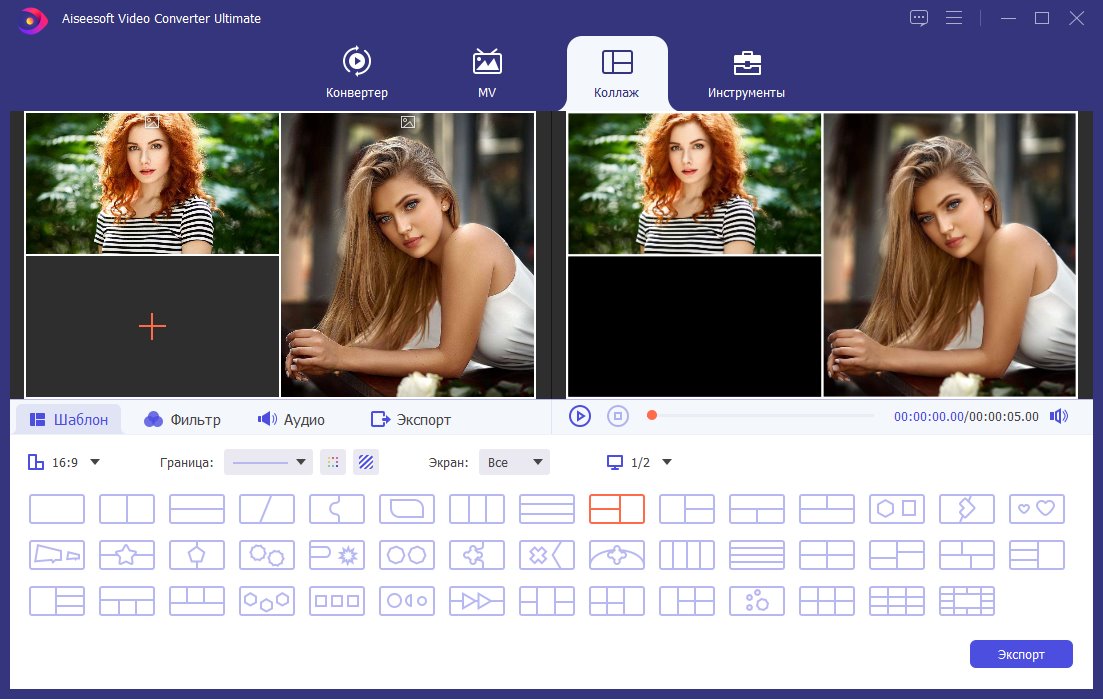The width and height of the screenshot is (1103, 699).
Task: Select the heart shapes collage template
Action: point(1036,509)
